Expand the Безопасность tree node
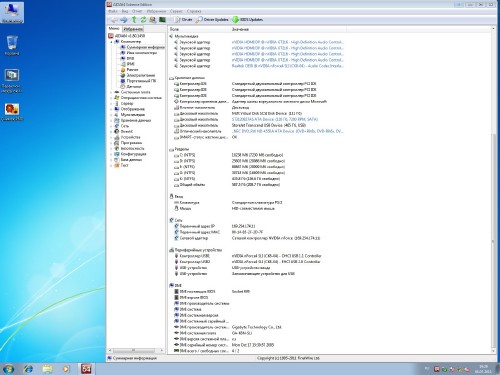500x375 pixels. 111,149
